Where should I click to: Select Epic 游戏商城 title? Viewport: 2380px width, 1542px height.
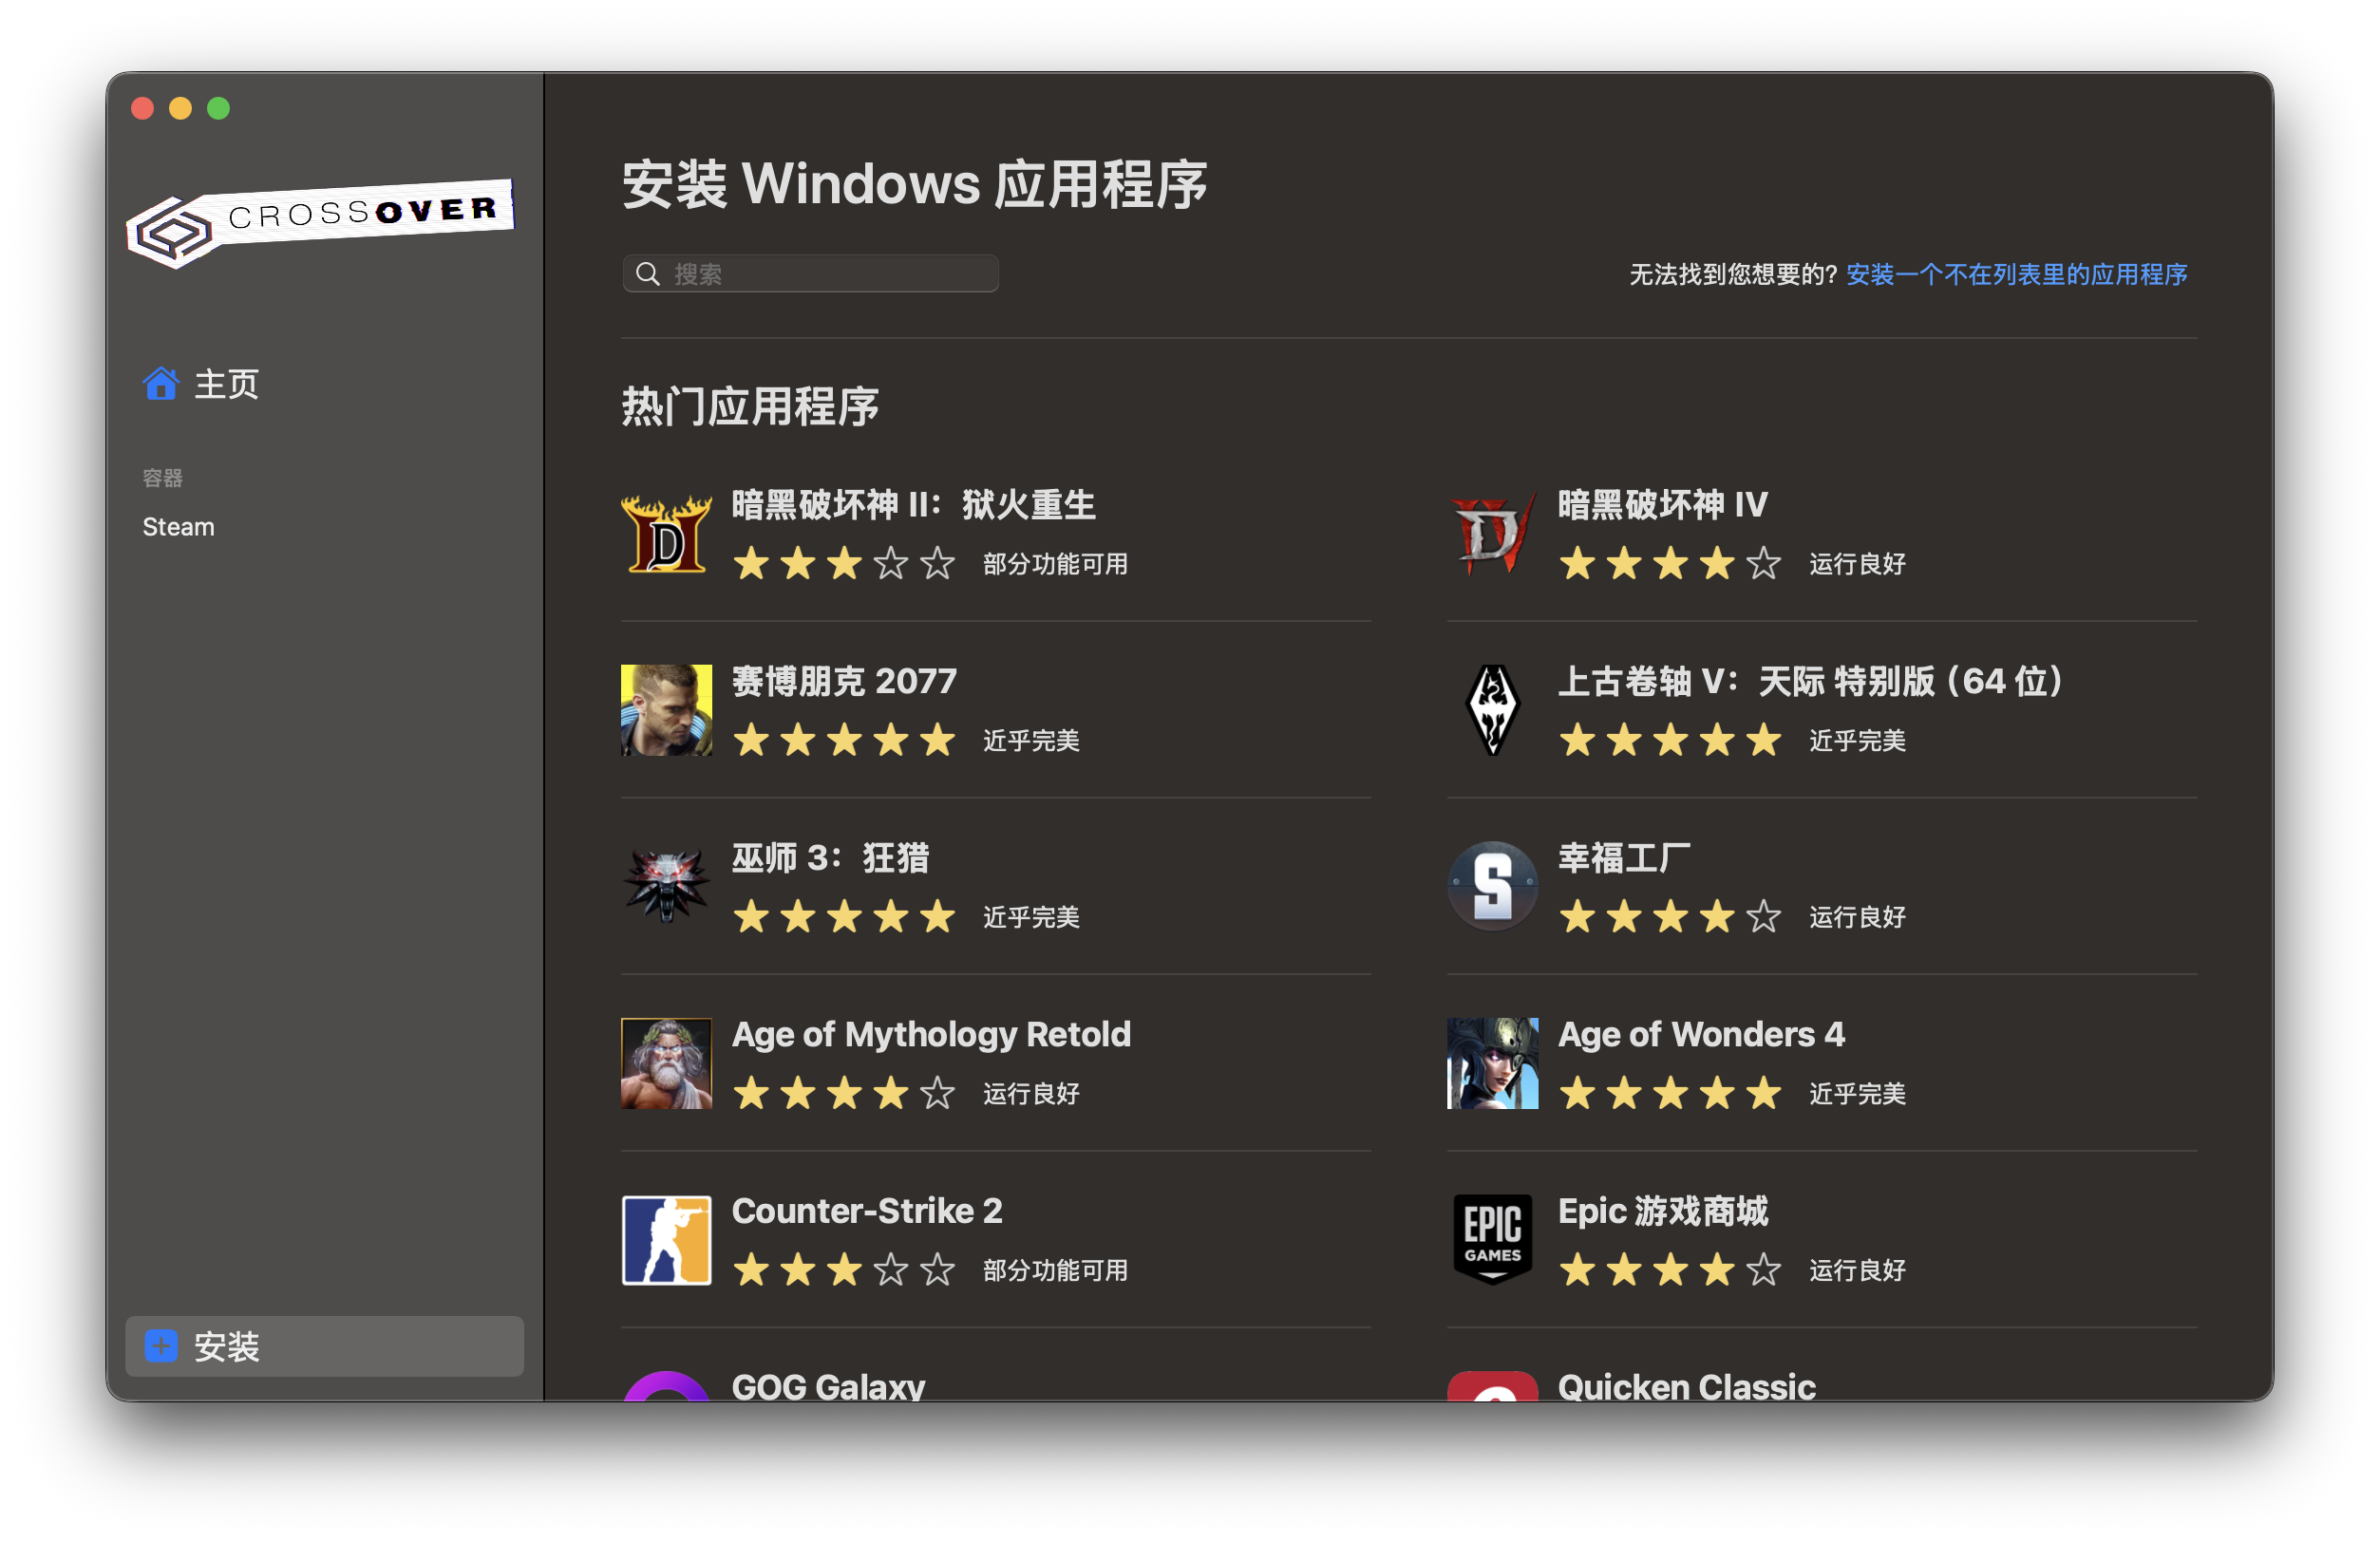click(1663, 1212)
